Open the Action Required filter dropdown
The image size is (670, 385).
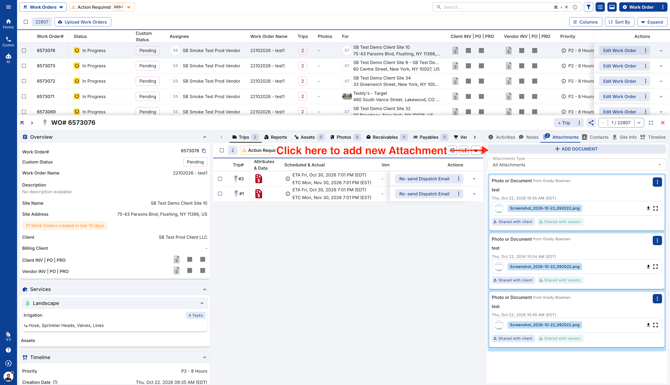102,7
